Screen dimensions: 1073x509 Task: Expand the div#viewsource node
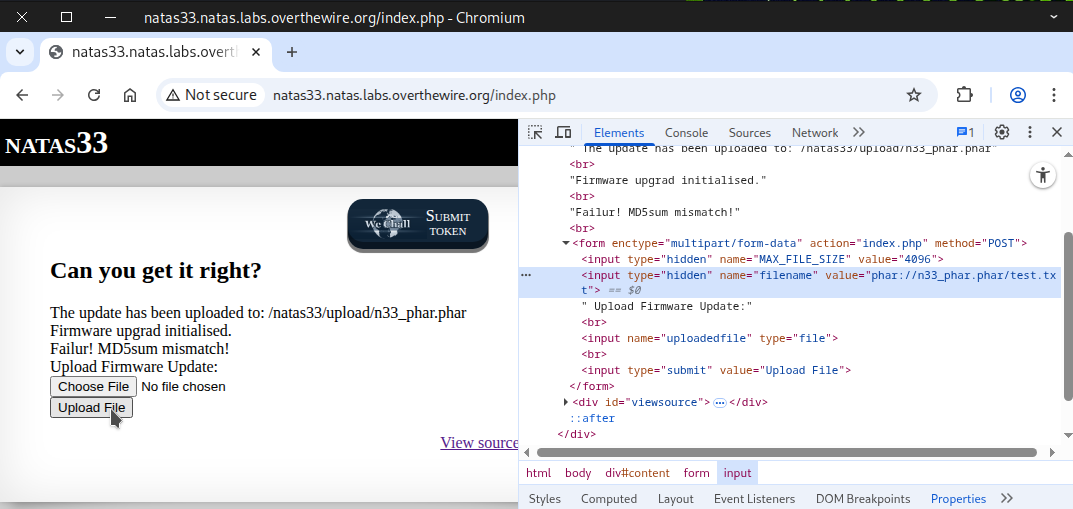566,402
